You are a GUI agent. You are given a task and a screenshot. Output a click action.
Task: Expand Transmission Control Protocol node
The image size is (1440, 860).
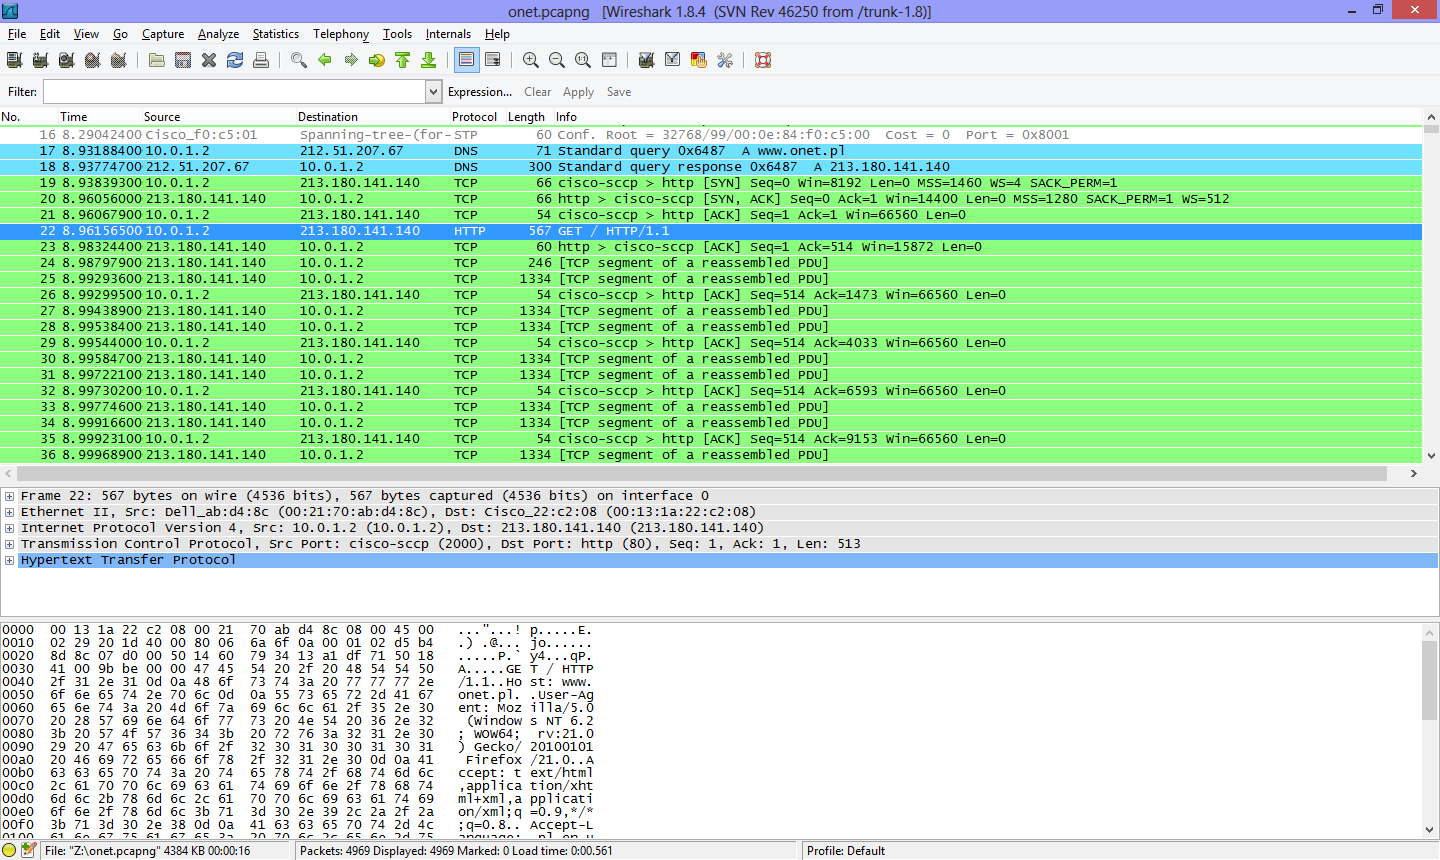[x=9, y=544]
